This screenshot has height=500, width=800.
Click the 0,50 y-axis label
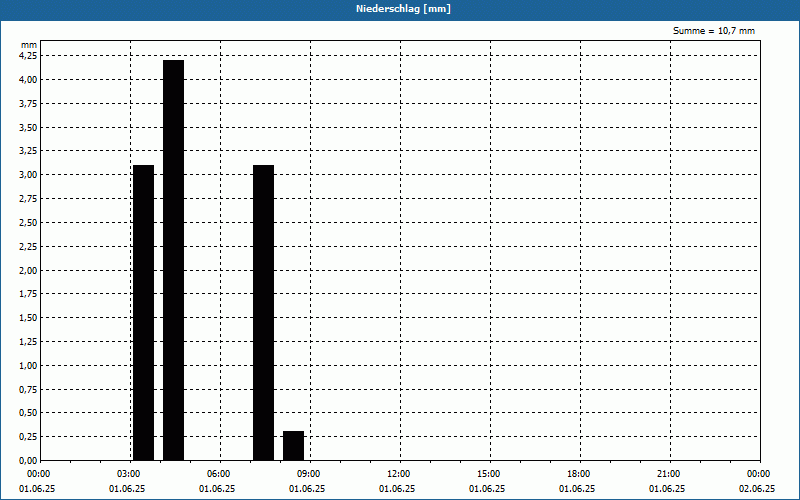point(28,413)
